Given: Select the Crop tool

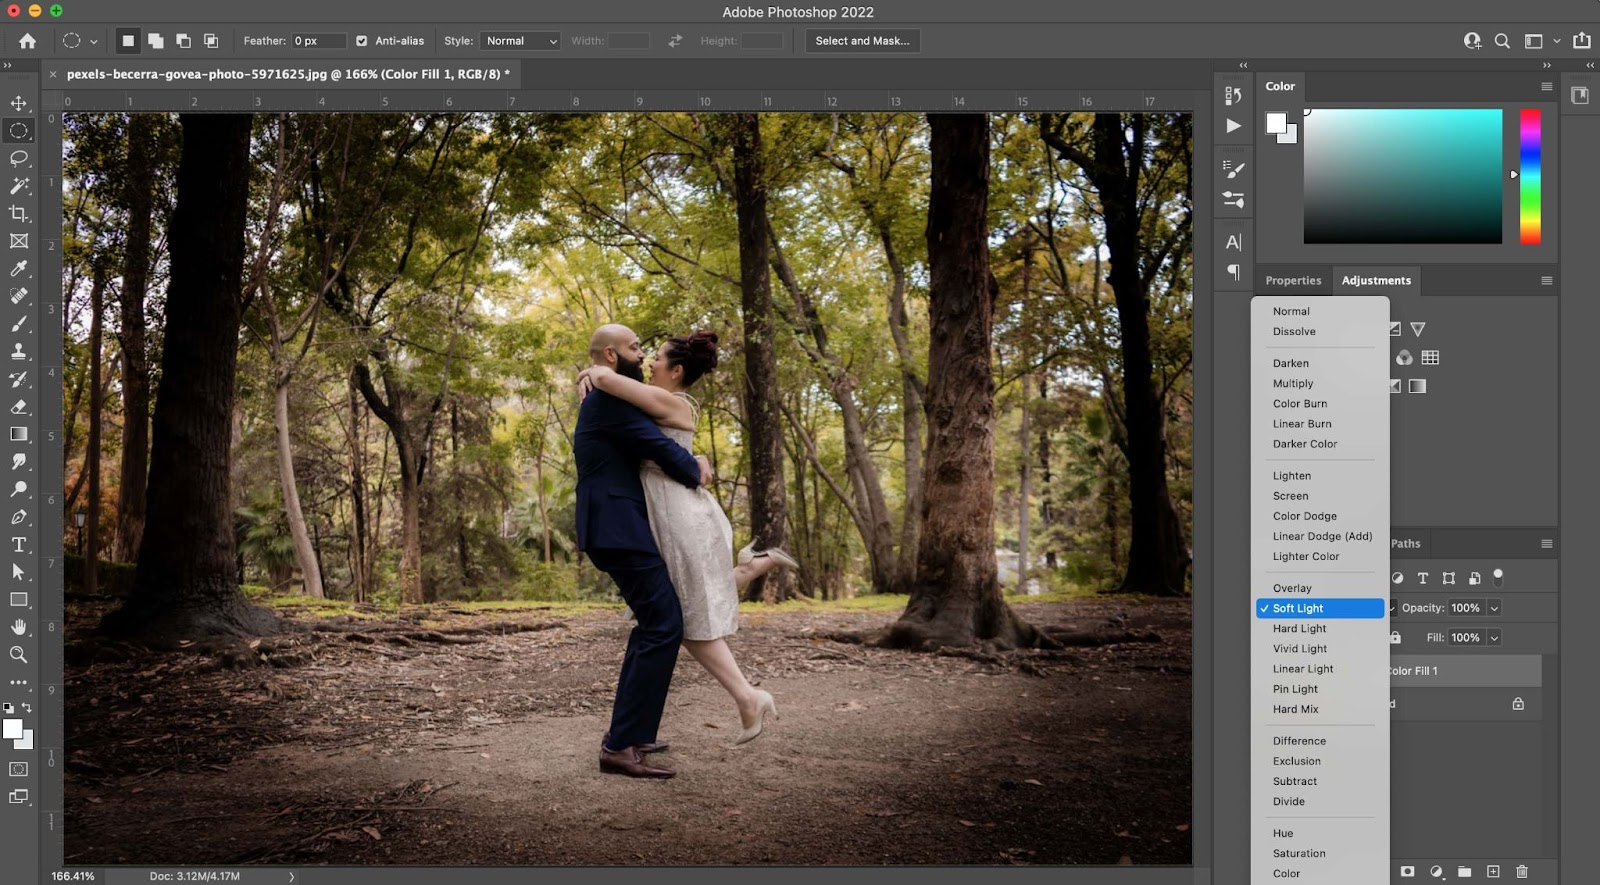Looking at the screenshot, I should coord(19,213).
